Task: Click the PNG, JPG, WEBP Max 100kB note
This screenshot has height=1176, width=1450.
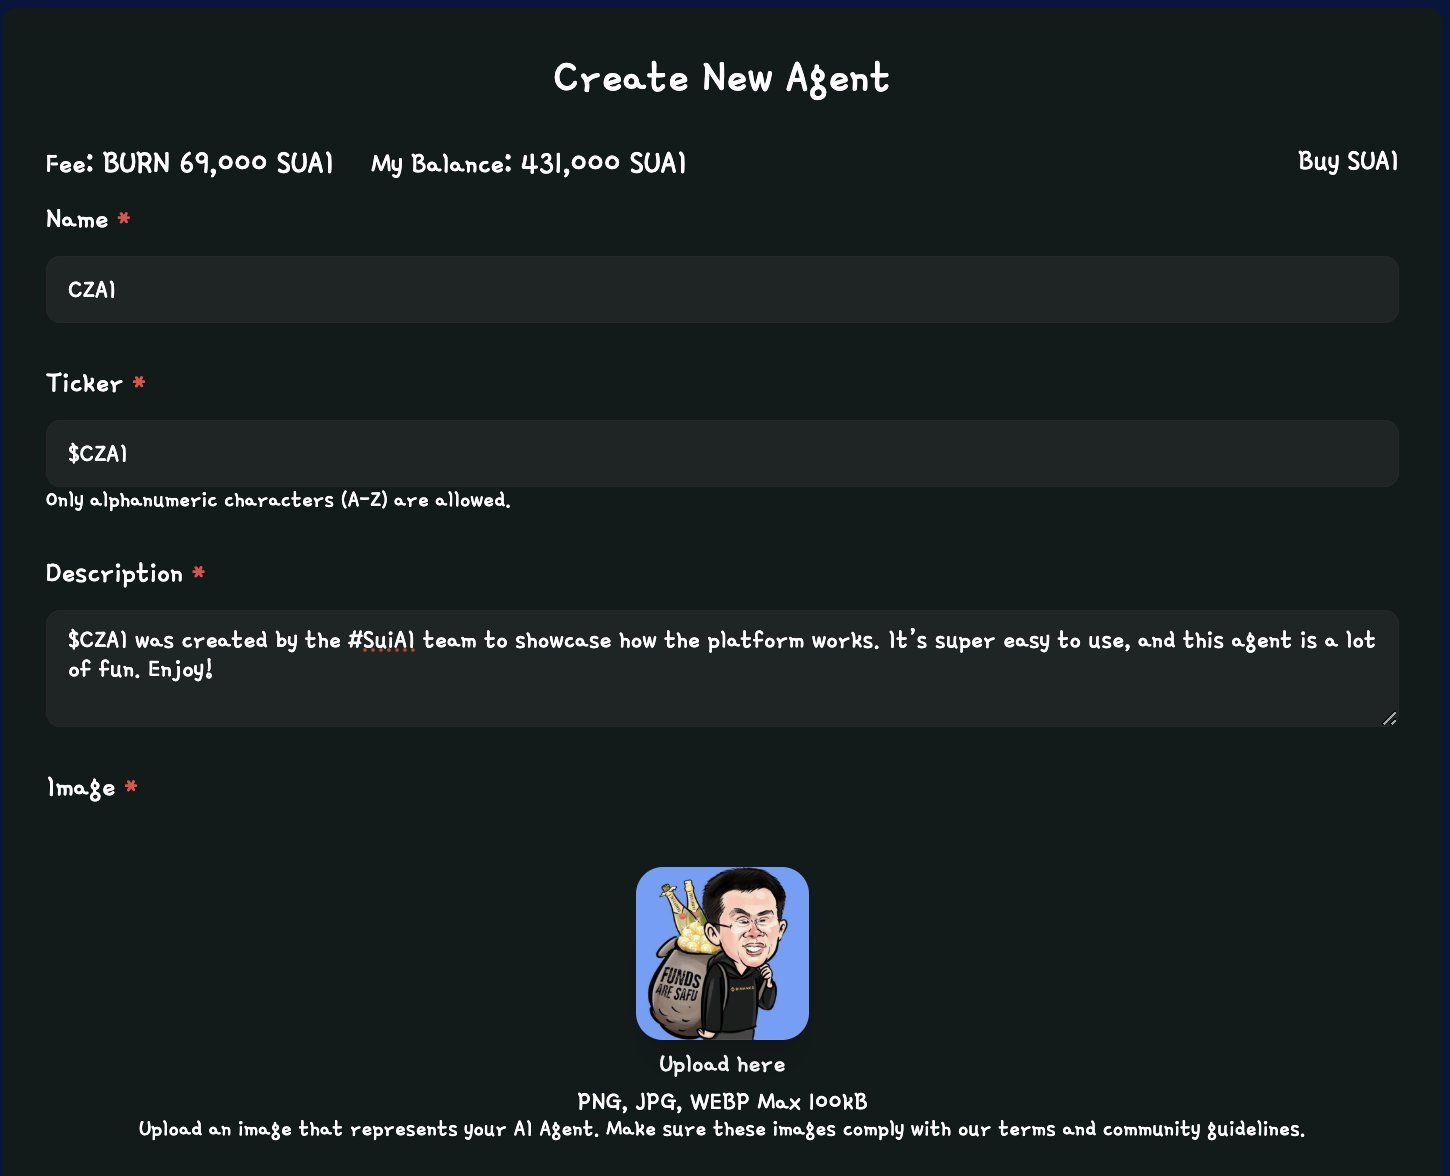Action: [x=722, y=1101]
